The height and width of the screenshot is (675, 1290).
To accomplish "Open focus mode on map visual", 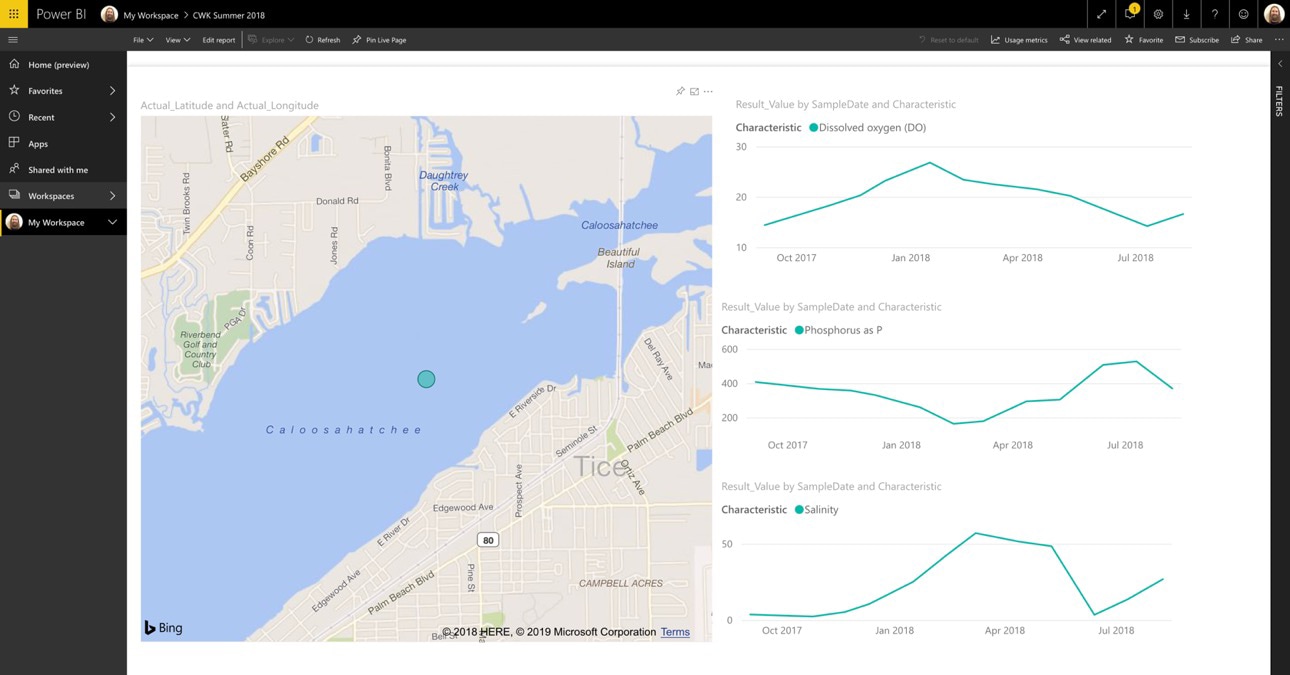I will [x=694, y=91].
